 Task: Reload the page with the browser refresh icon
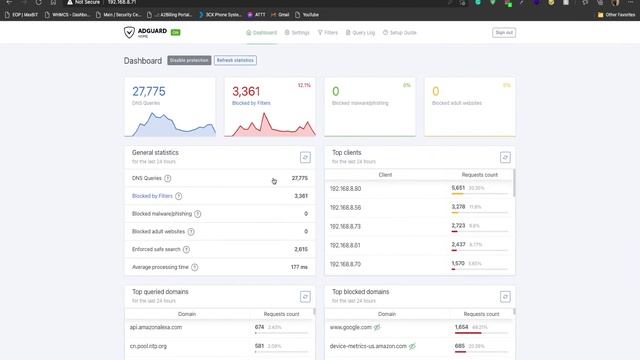coord(38,2)
